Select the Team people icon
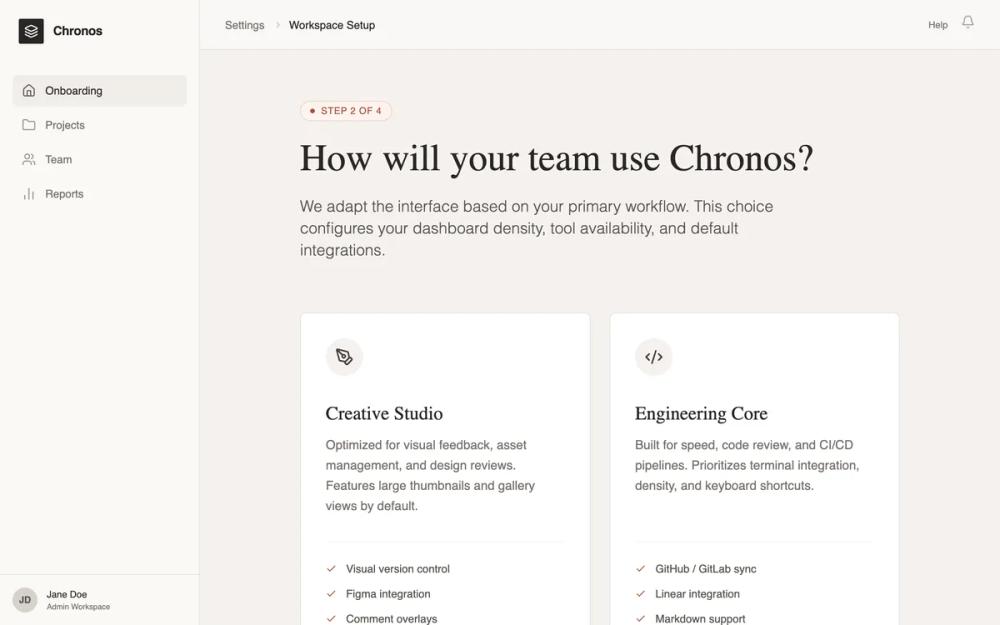The width and height of the screenshot is (1000, 625). 27,159
